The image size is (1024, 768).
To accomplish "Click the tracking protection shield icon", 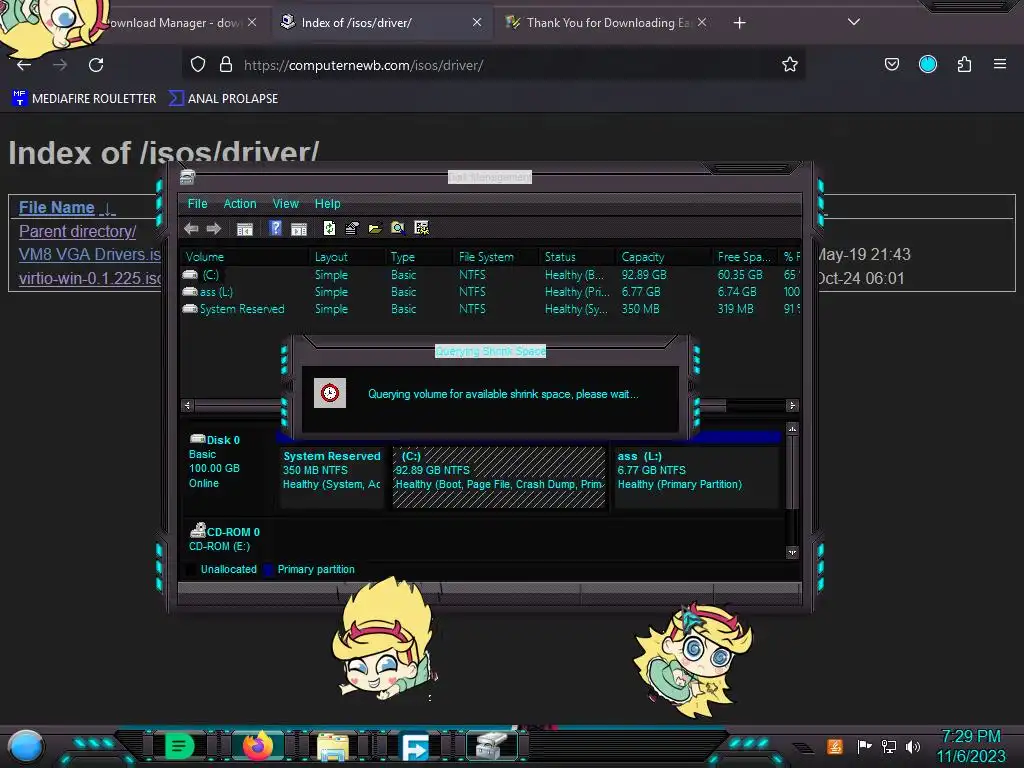I will click(x=198, y=64).
